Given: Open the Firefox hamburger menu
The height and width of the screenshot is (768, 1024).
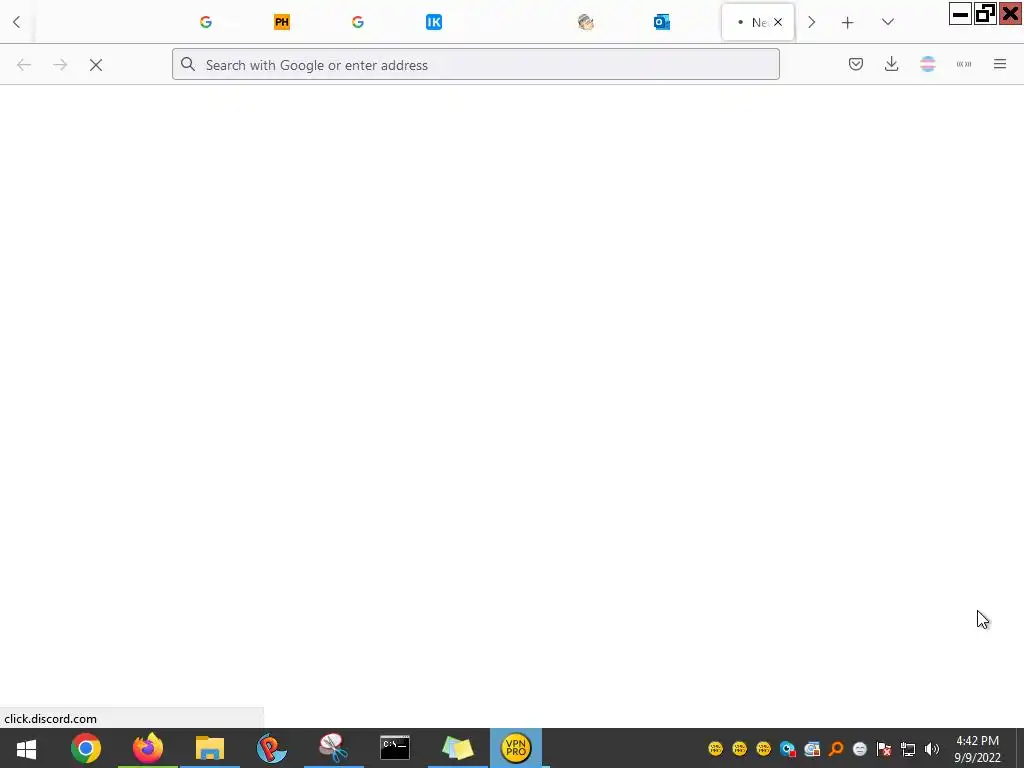Looking at the screenshot, I should [x=1000, y=64].
